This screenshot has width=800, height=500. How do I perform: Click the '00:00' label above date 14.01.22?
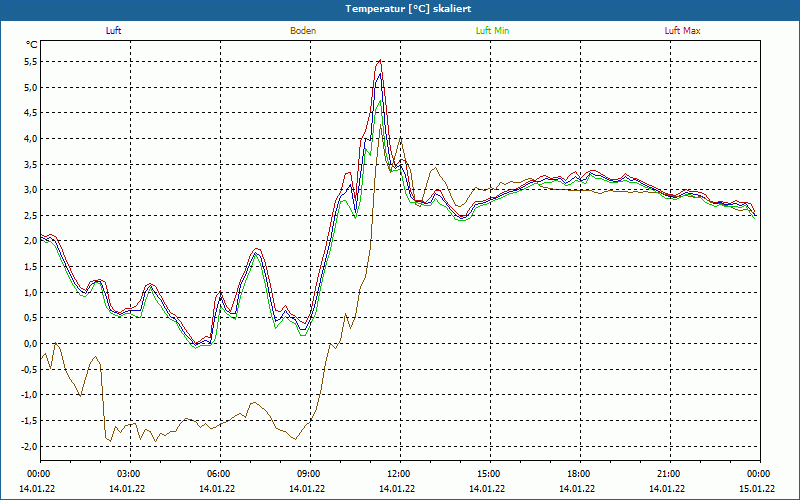[x=38, y=474]
